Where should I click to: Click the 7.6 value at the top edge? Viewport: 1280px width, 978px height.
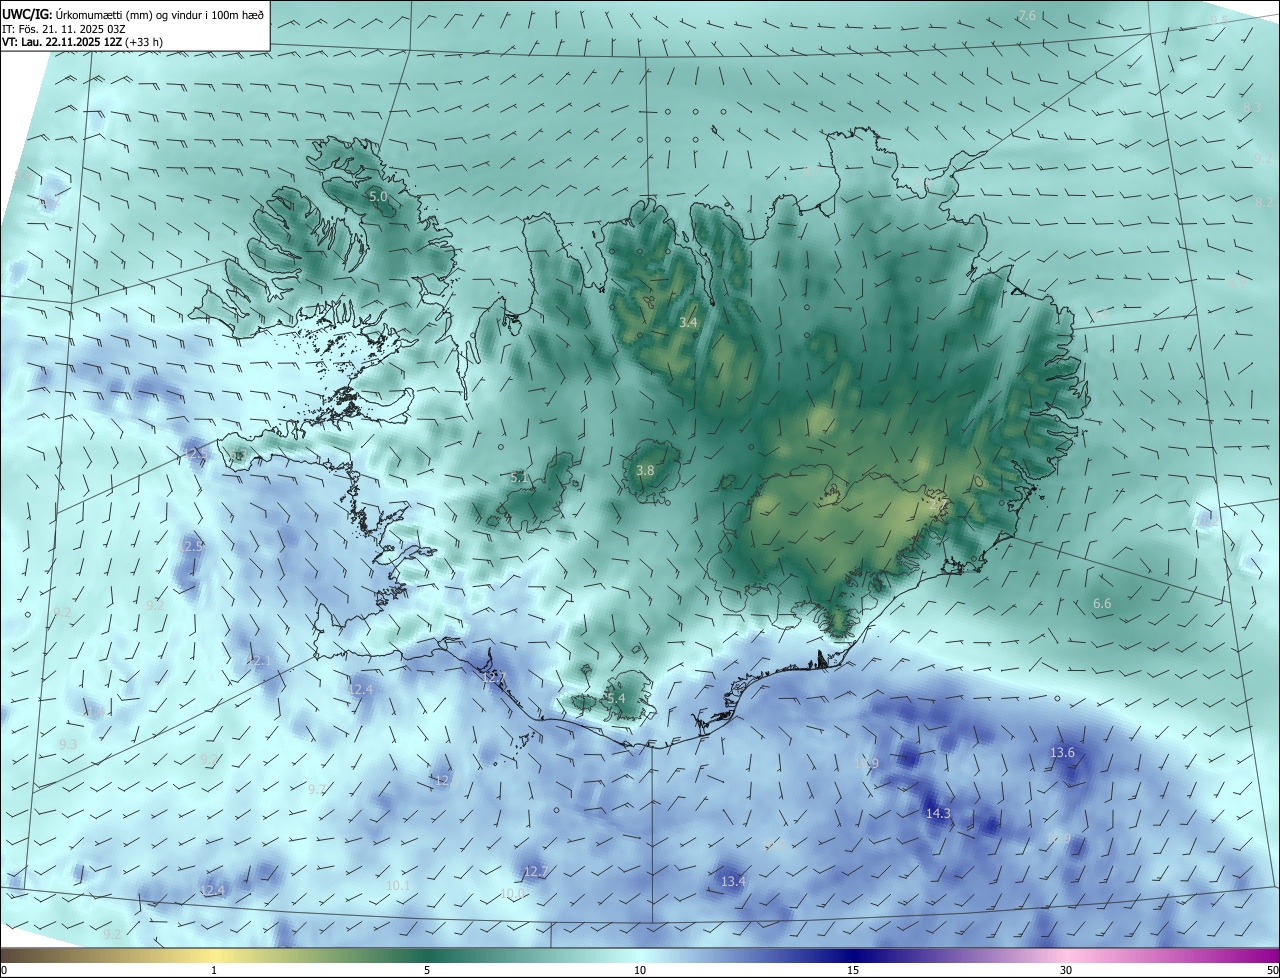point(1027,15)
